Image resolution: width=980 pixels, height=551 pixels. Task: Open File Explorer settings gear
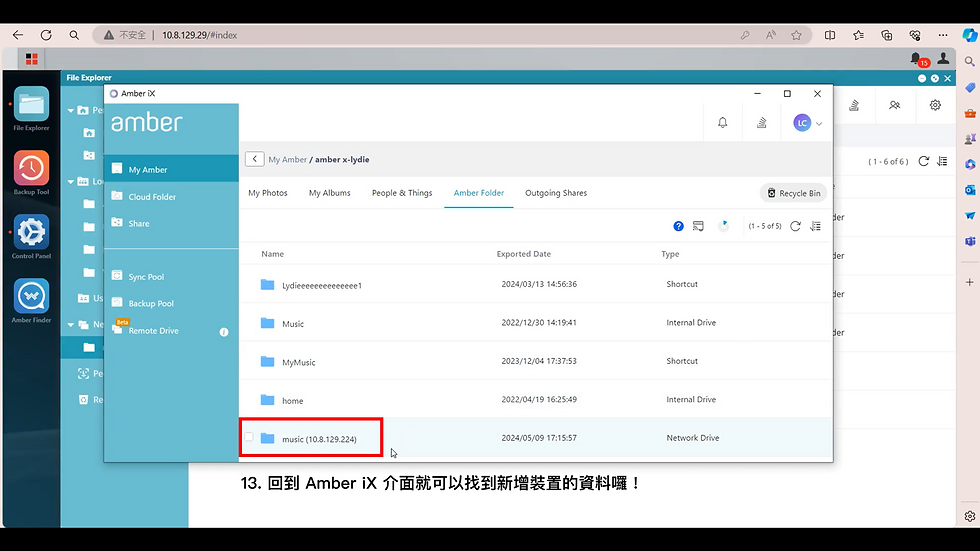click(935, 105)
